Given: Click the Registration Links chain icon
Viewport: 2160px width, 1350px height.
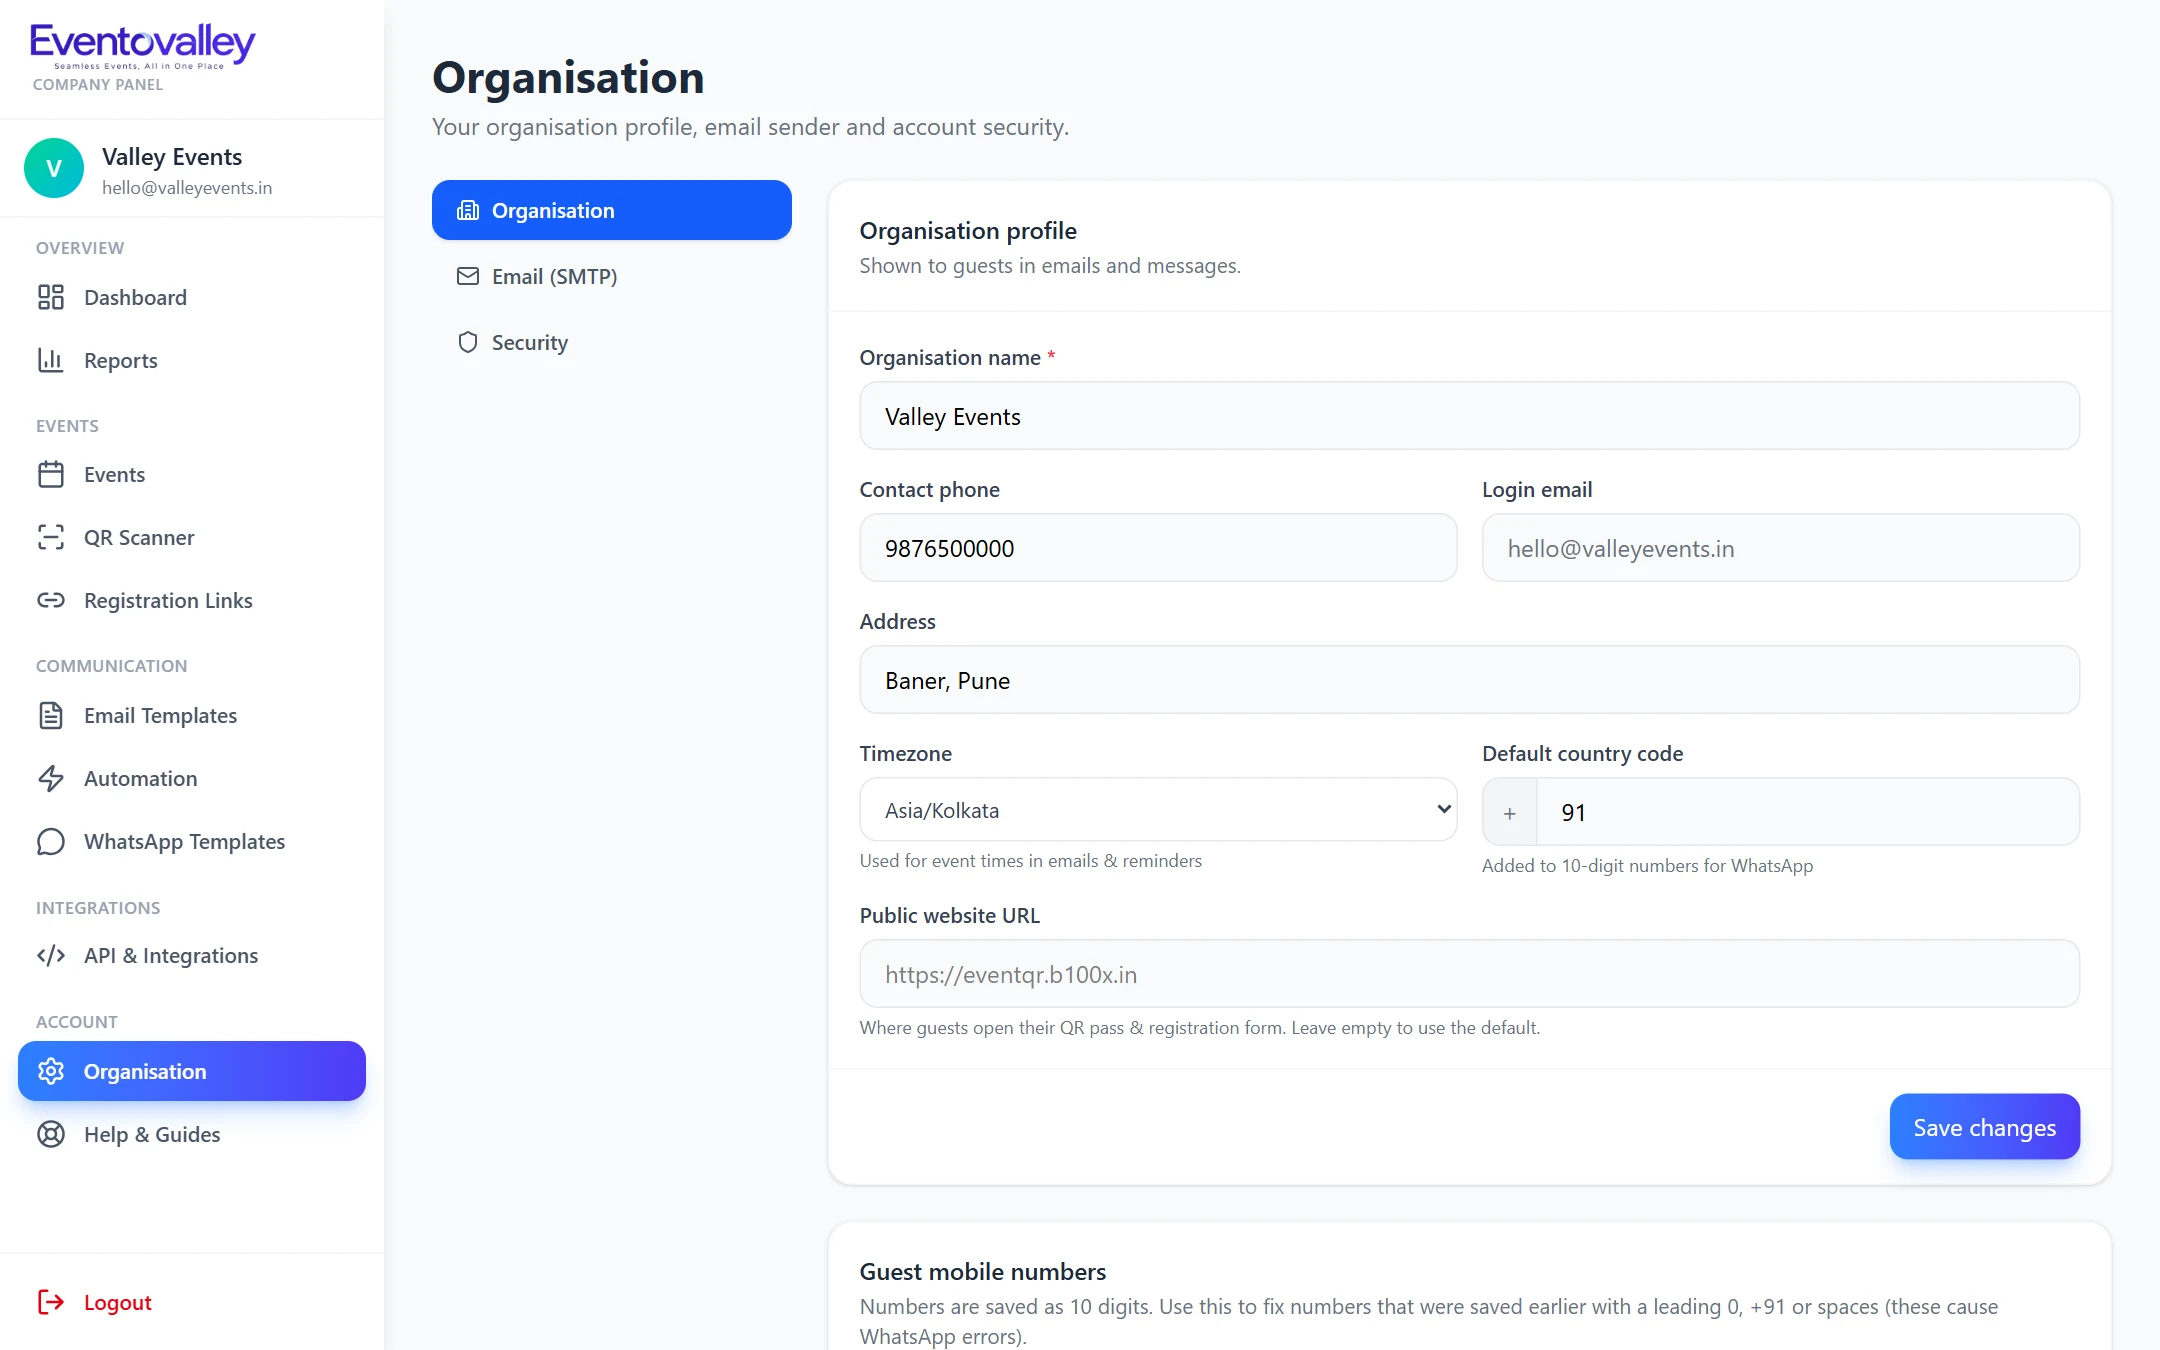Looking at the screenshot, I should (x=51, y=600).
